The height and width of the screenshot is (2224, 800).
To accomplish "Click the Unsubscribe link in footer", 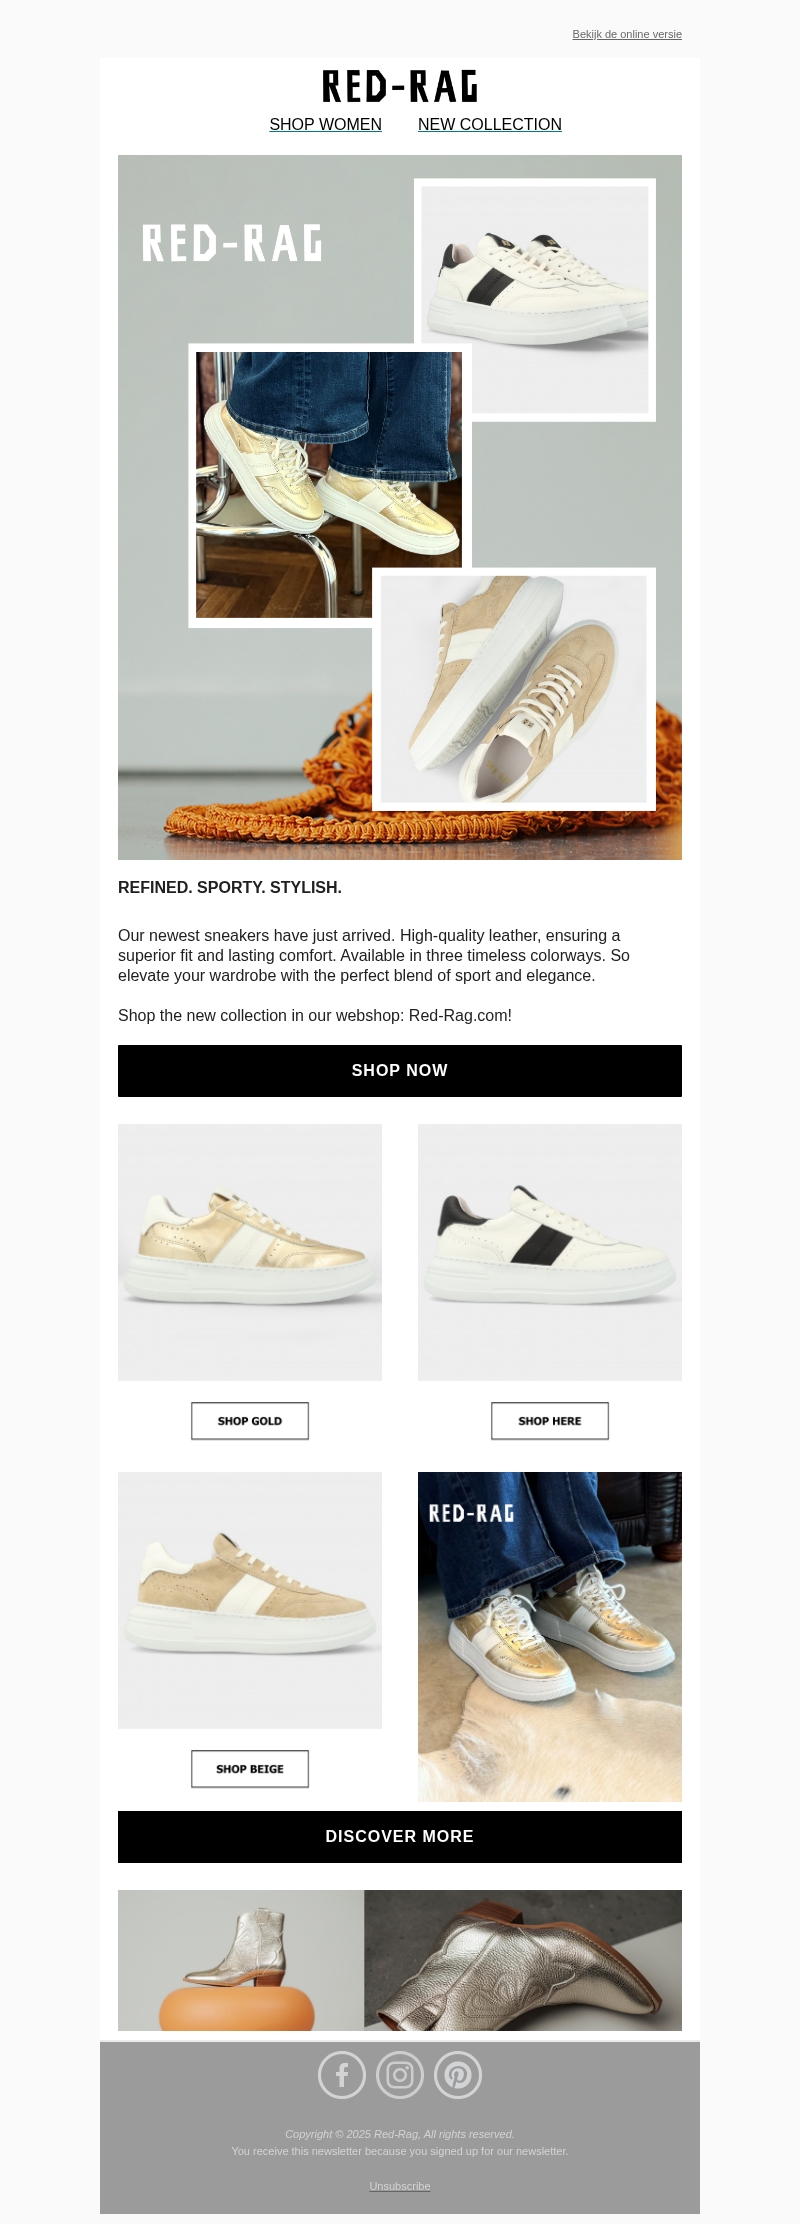I will 400,2186.
